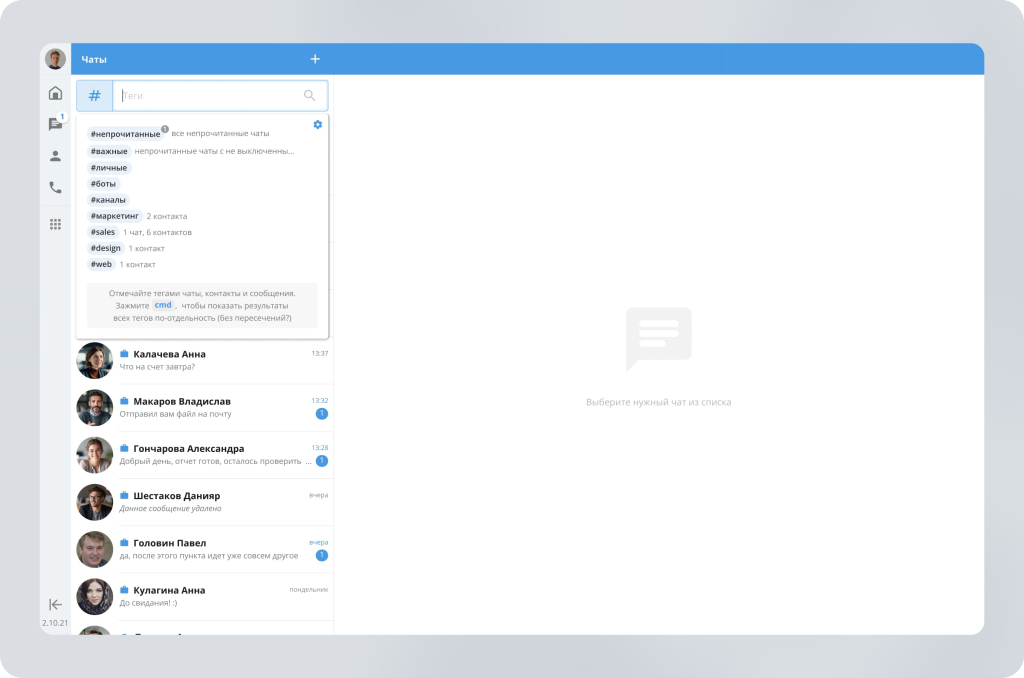The image size is (1024, 678).
Task: Click briefcase icon next to Калачева Анна
Action: coord(124,354)
